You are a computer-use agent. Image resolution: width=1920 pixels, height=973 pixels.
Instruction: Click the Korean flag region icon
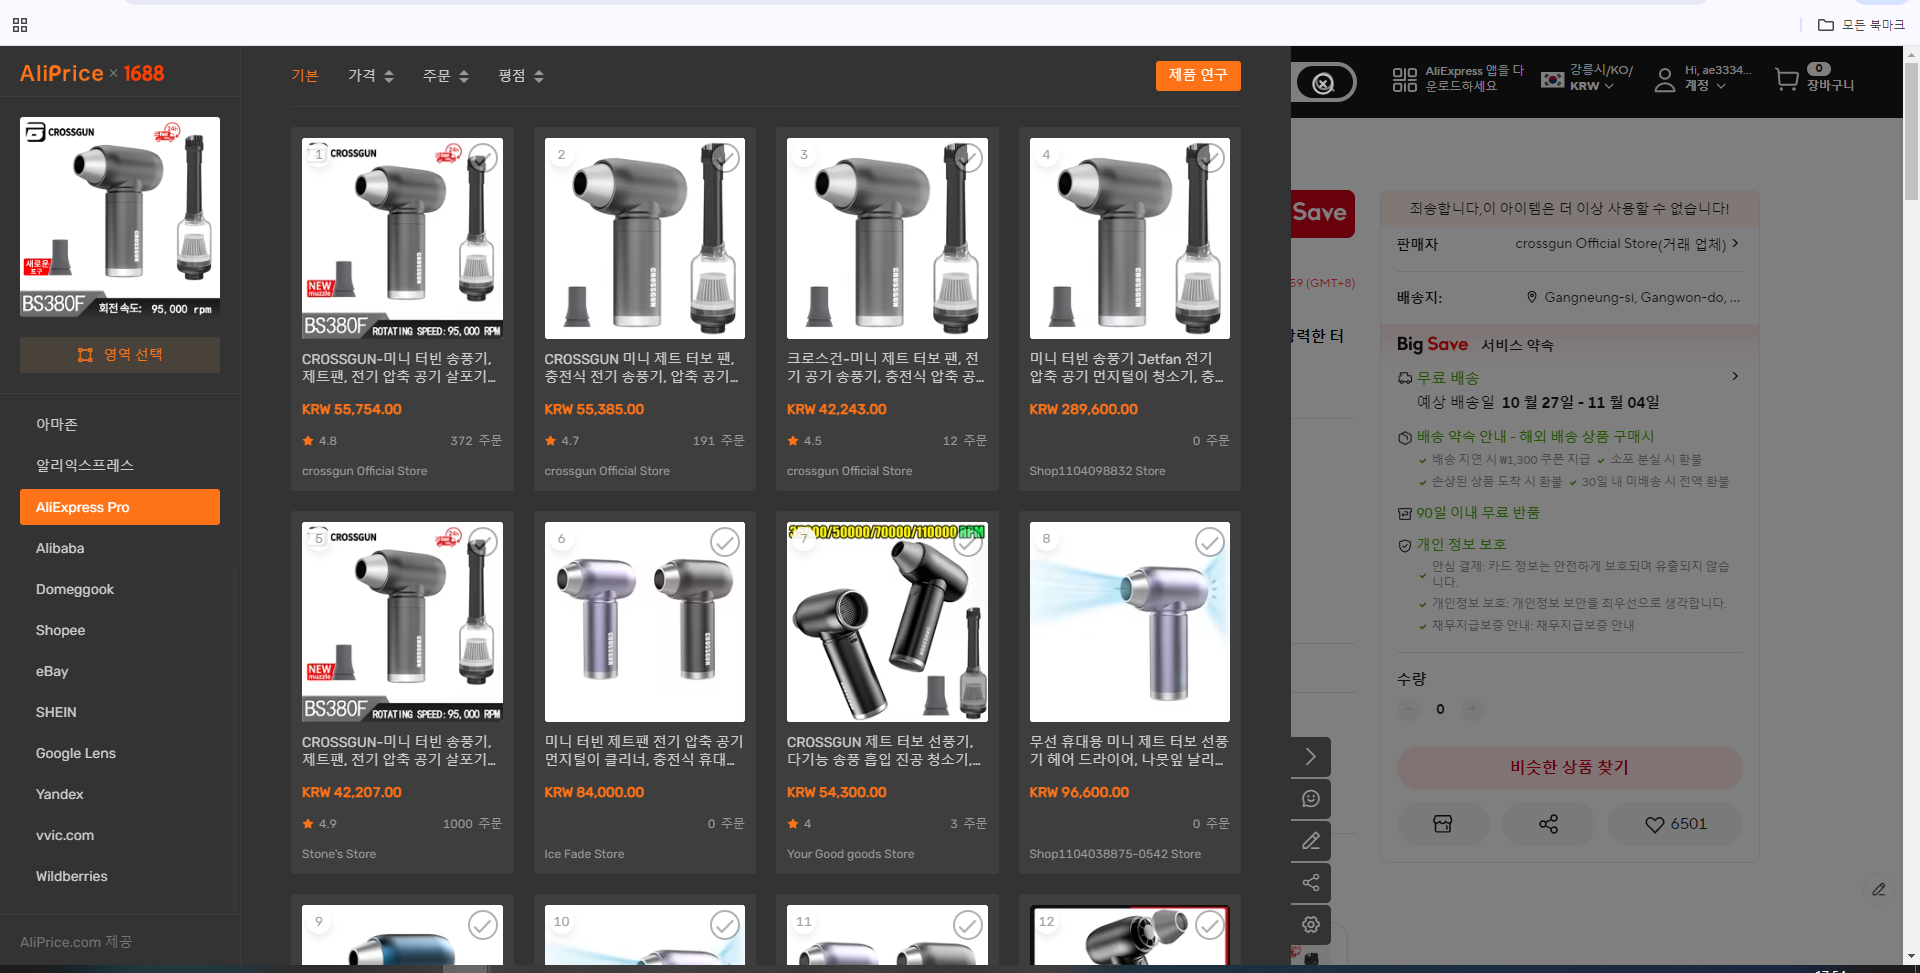(x=1552, y=79)
